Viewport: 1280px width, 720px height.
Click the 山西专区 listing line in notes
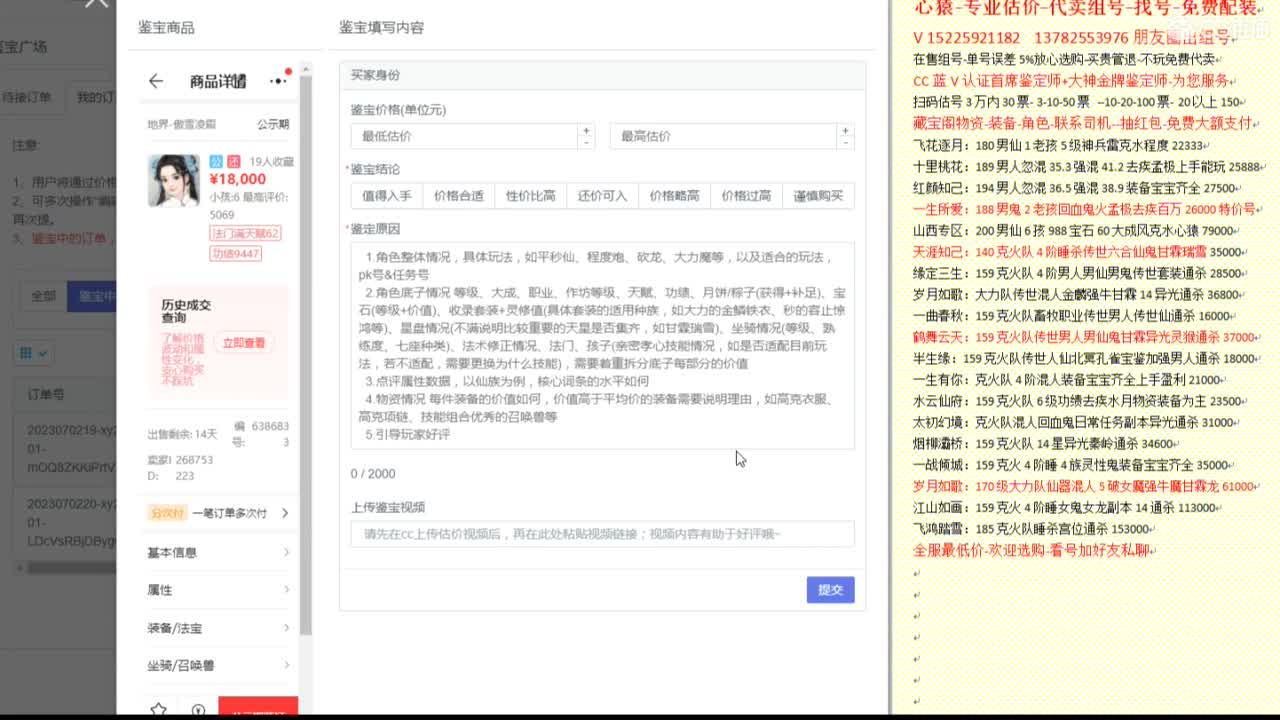[x=1077, y=230]
